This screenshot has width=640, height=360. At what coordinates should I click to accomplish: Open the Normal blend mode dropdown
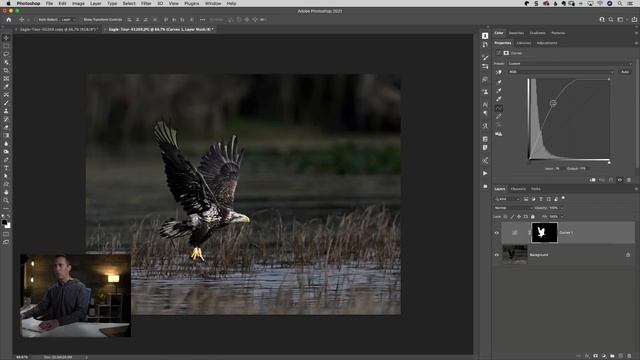(x=513, y=208)
